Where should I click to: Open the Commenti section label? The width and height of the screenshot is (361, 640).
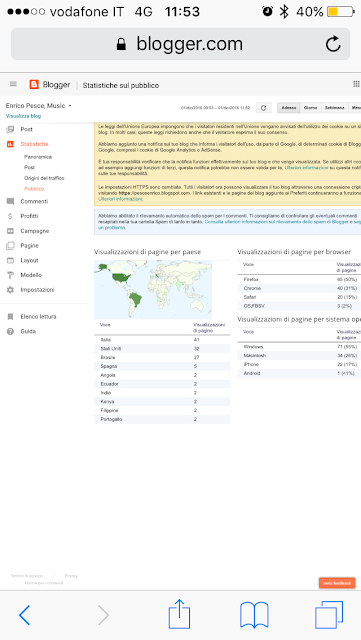[x=34, y=201]
